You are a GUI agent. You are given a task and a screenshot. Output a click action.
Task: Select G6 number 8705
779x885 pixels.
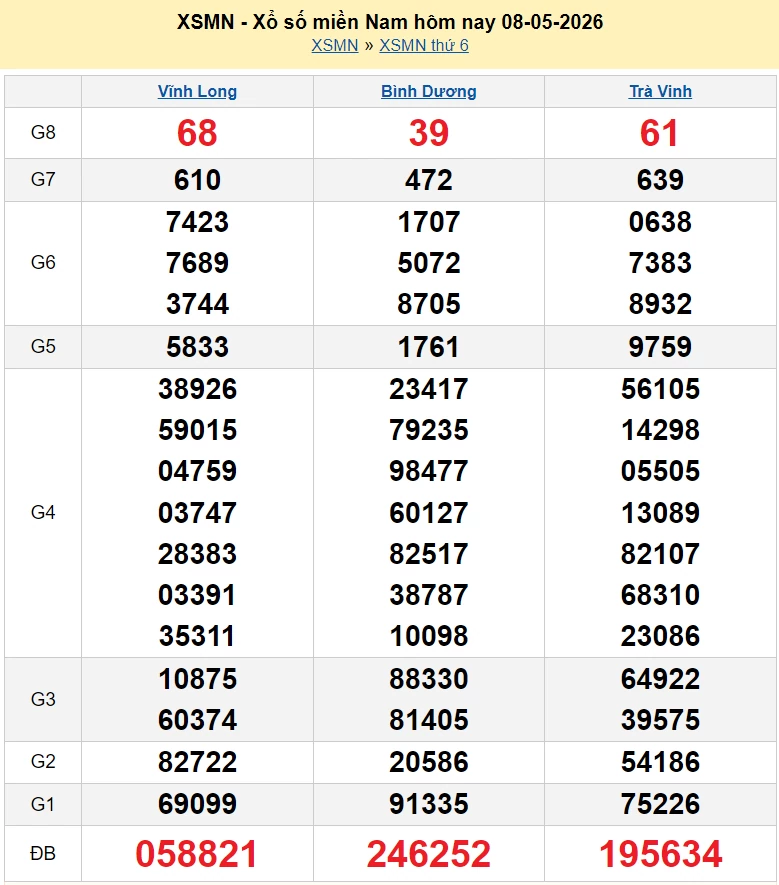click(428, 304)
